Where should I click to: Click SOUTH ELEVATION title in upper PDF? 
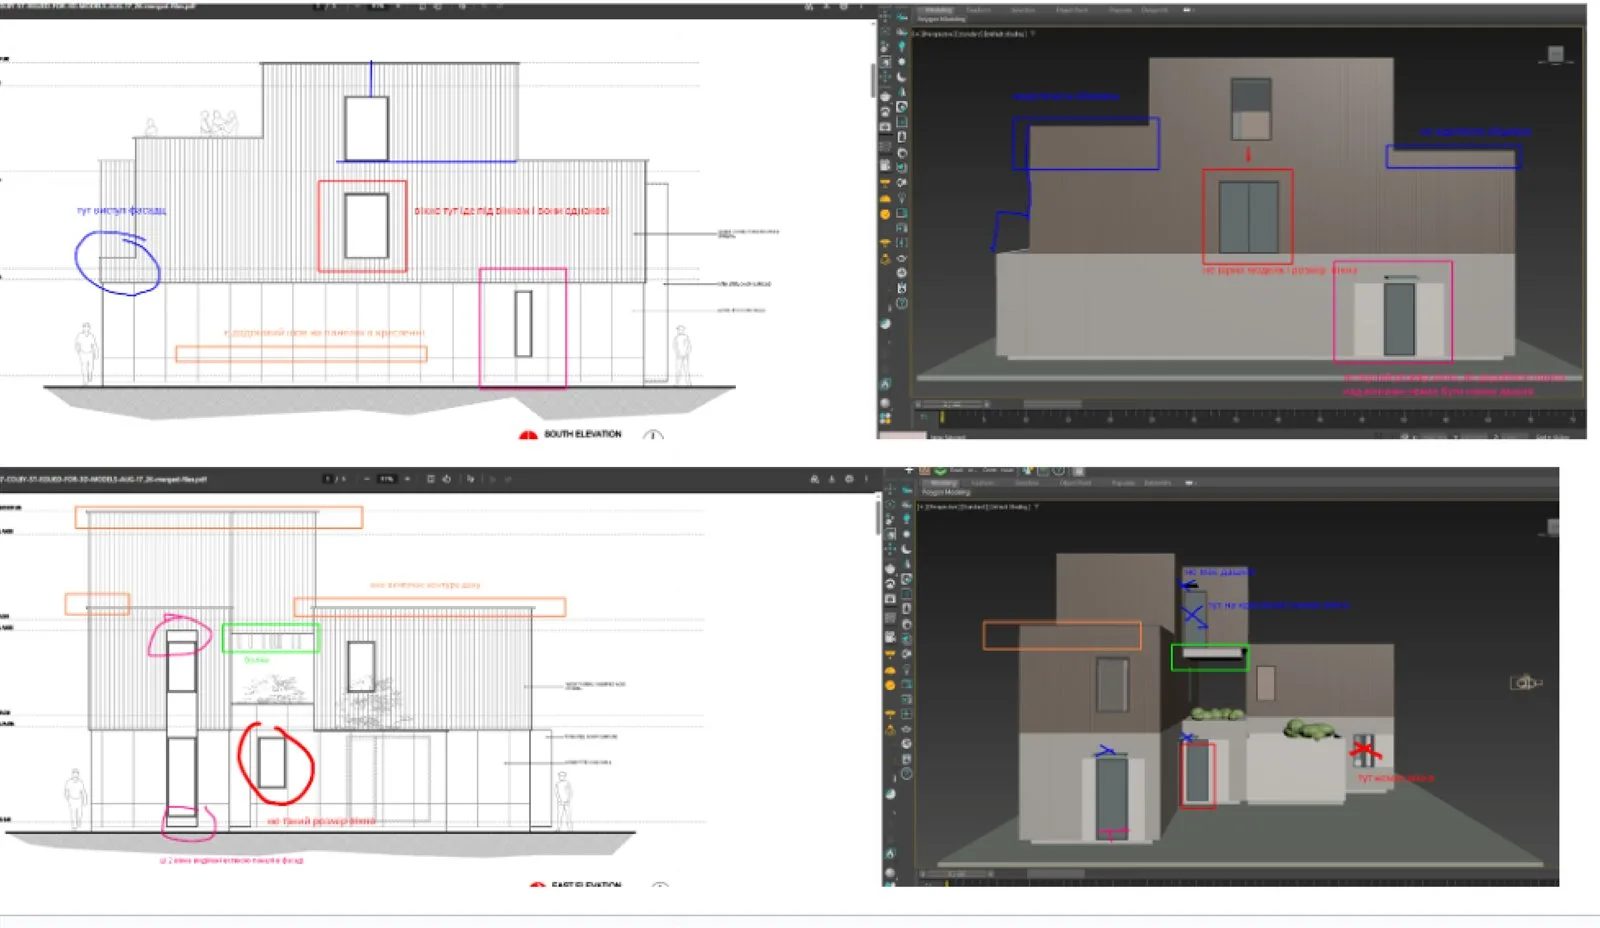[582, 434]
